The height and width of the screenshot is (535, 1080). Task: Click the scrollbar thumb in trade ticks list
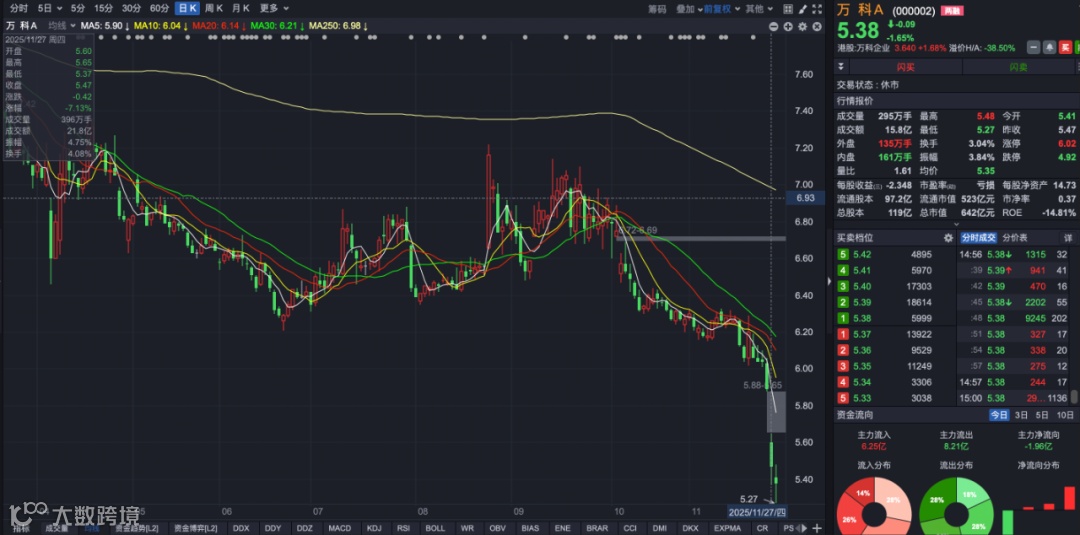coord(1074,397)
